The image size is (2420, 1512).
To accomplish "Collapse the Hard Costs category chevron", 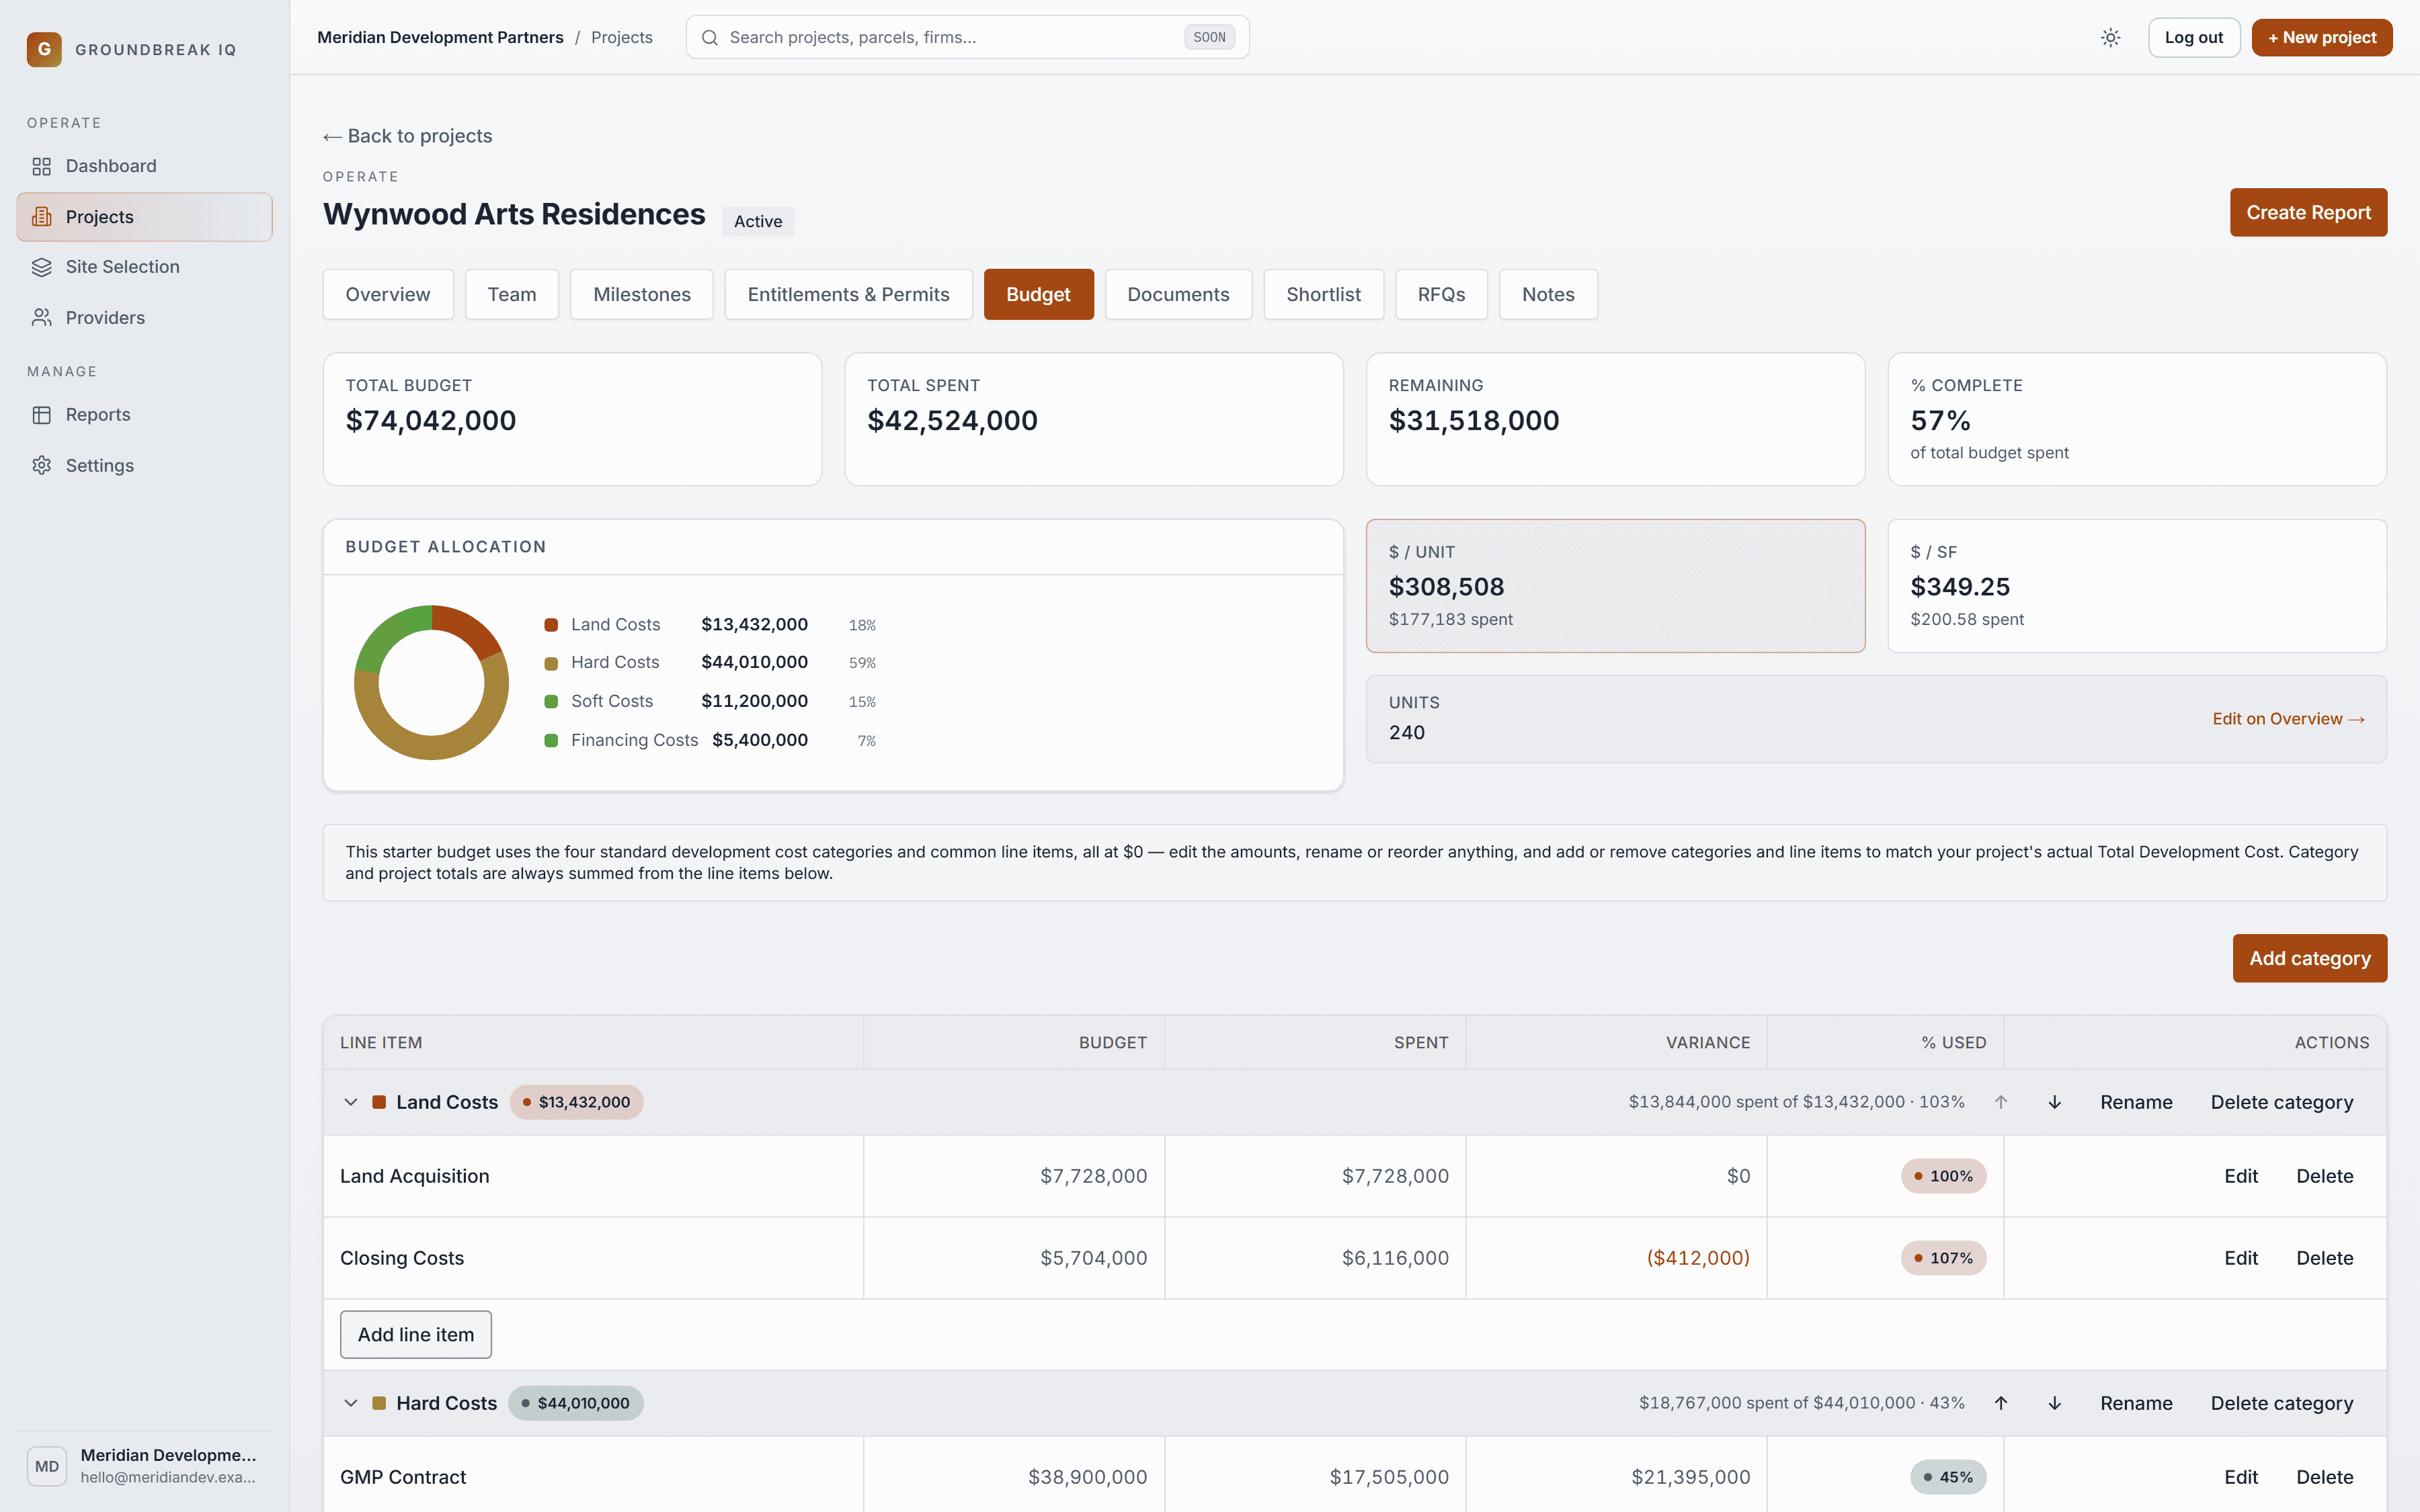I will 350,1403.
